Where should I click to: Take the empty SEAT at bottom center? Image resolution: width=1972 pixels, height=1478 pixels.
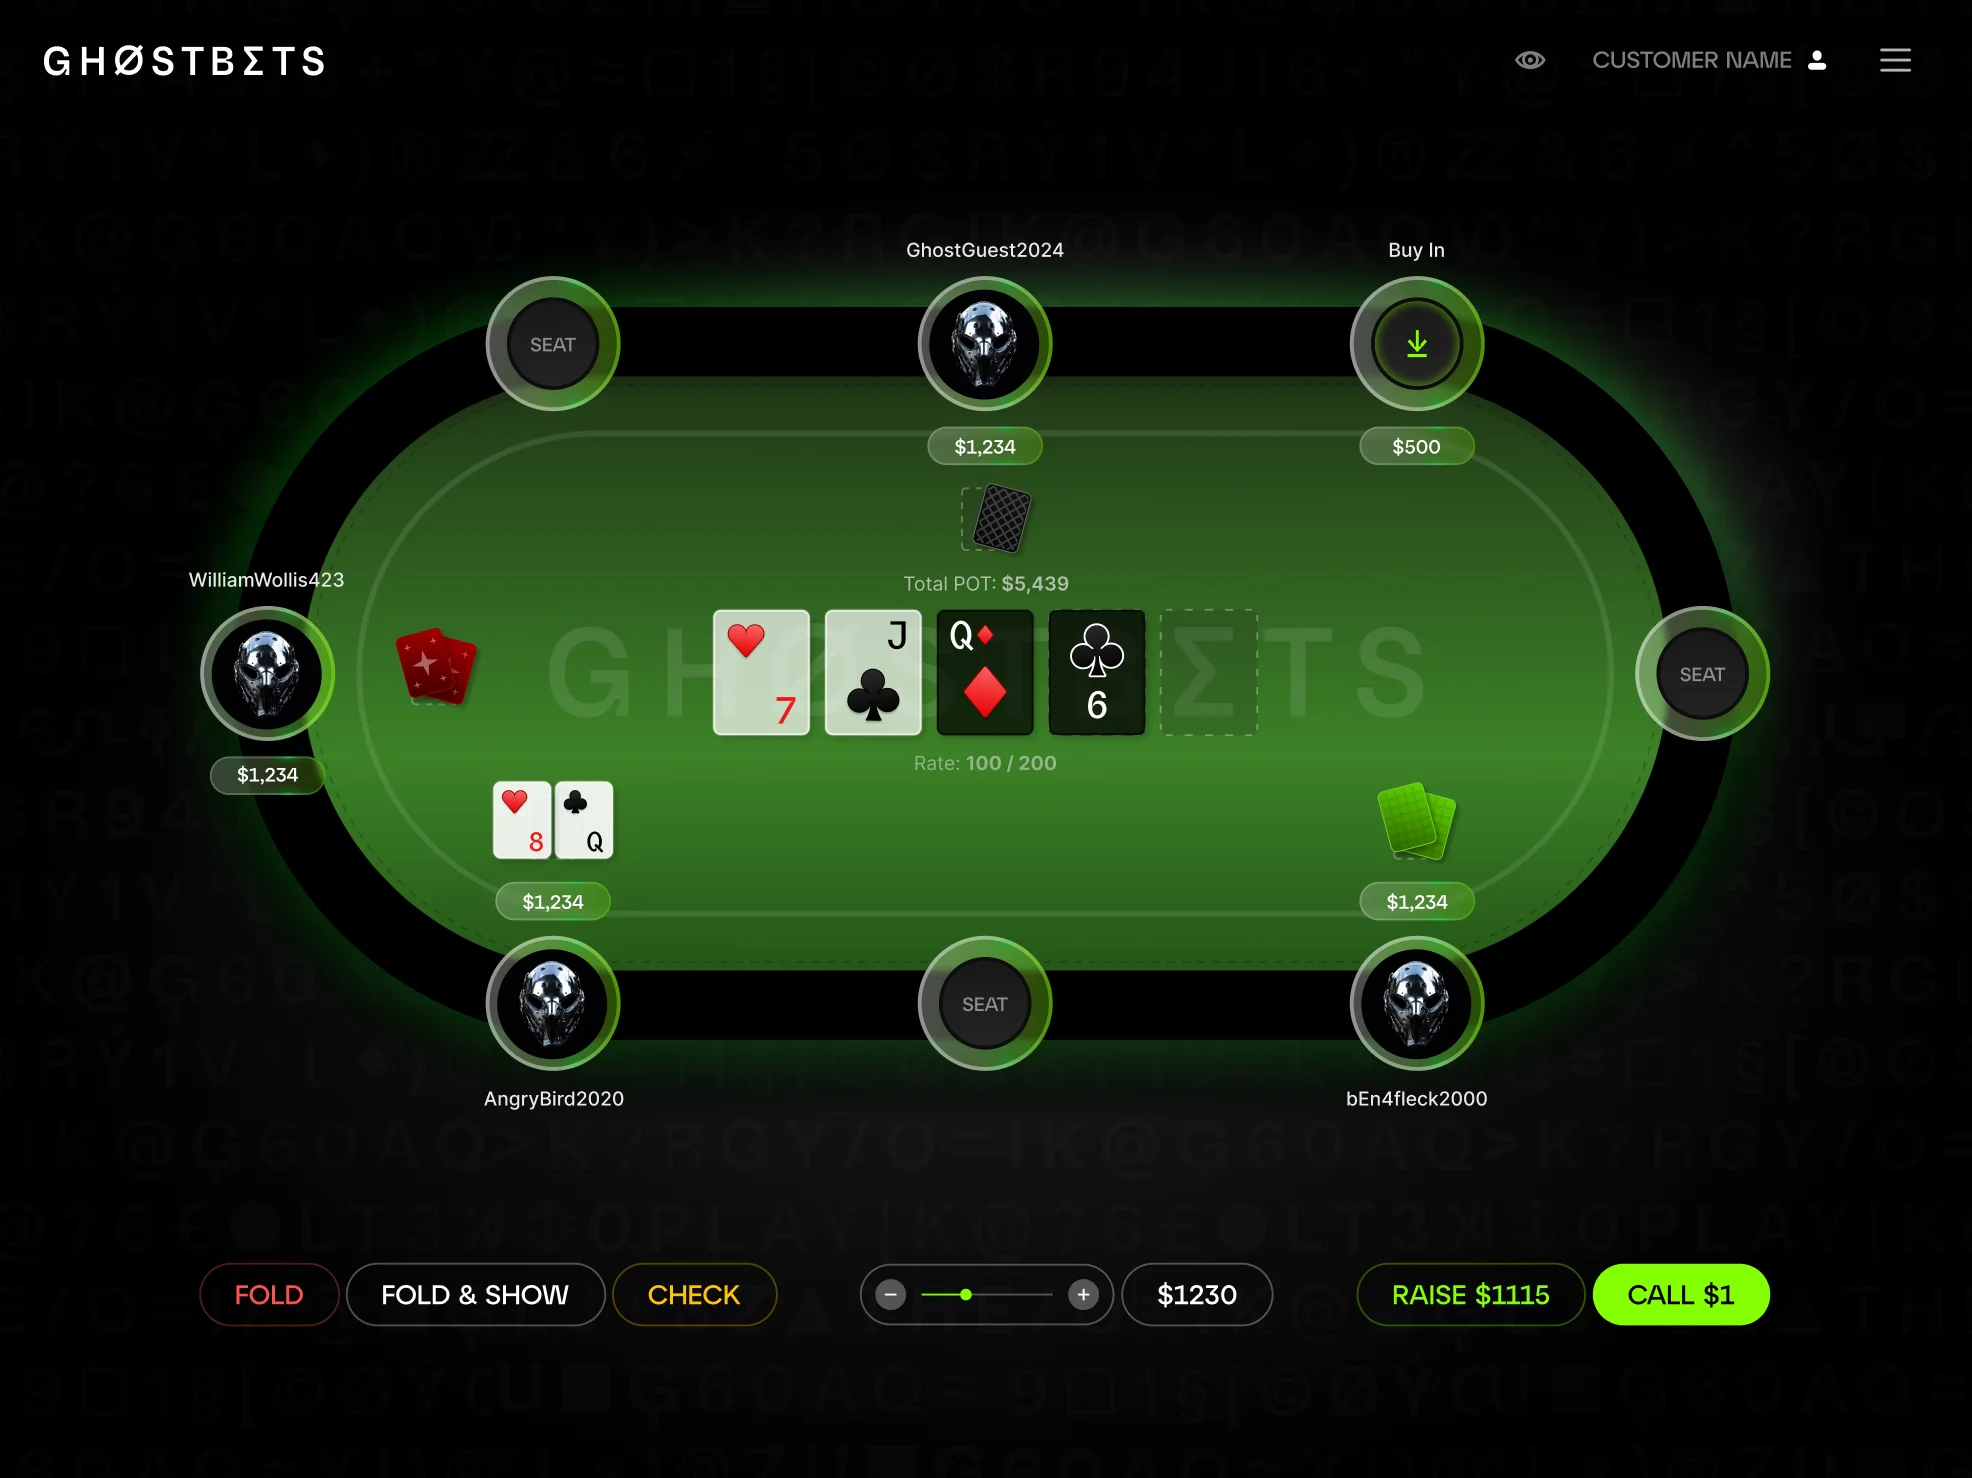985,1004
